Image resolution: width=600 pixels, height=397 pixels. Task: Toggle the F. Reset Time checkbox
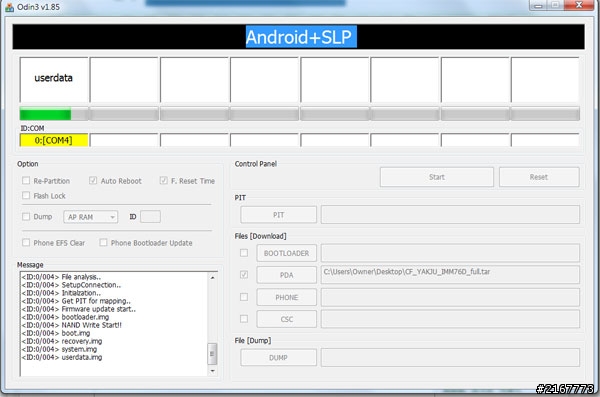point(163,180)
